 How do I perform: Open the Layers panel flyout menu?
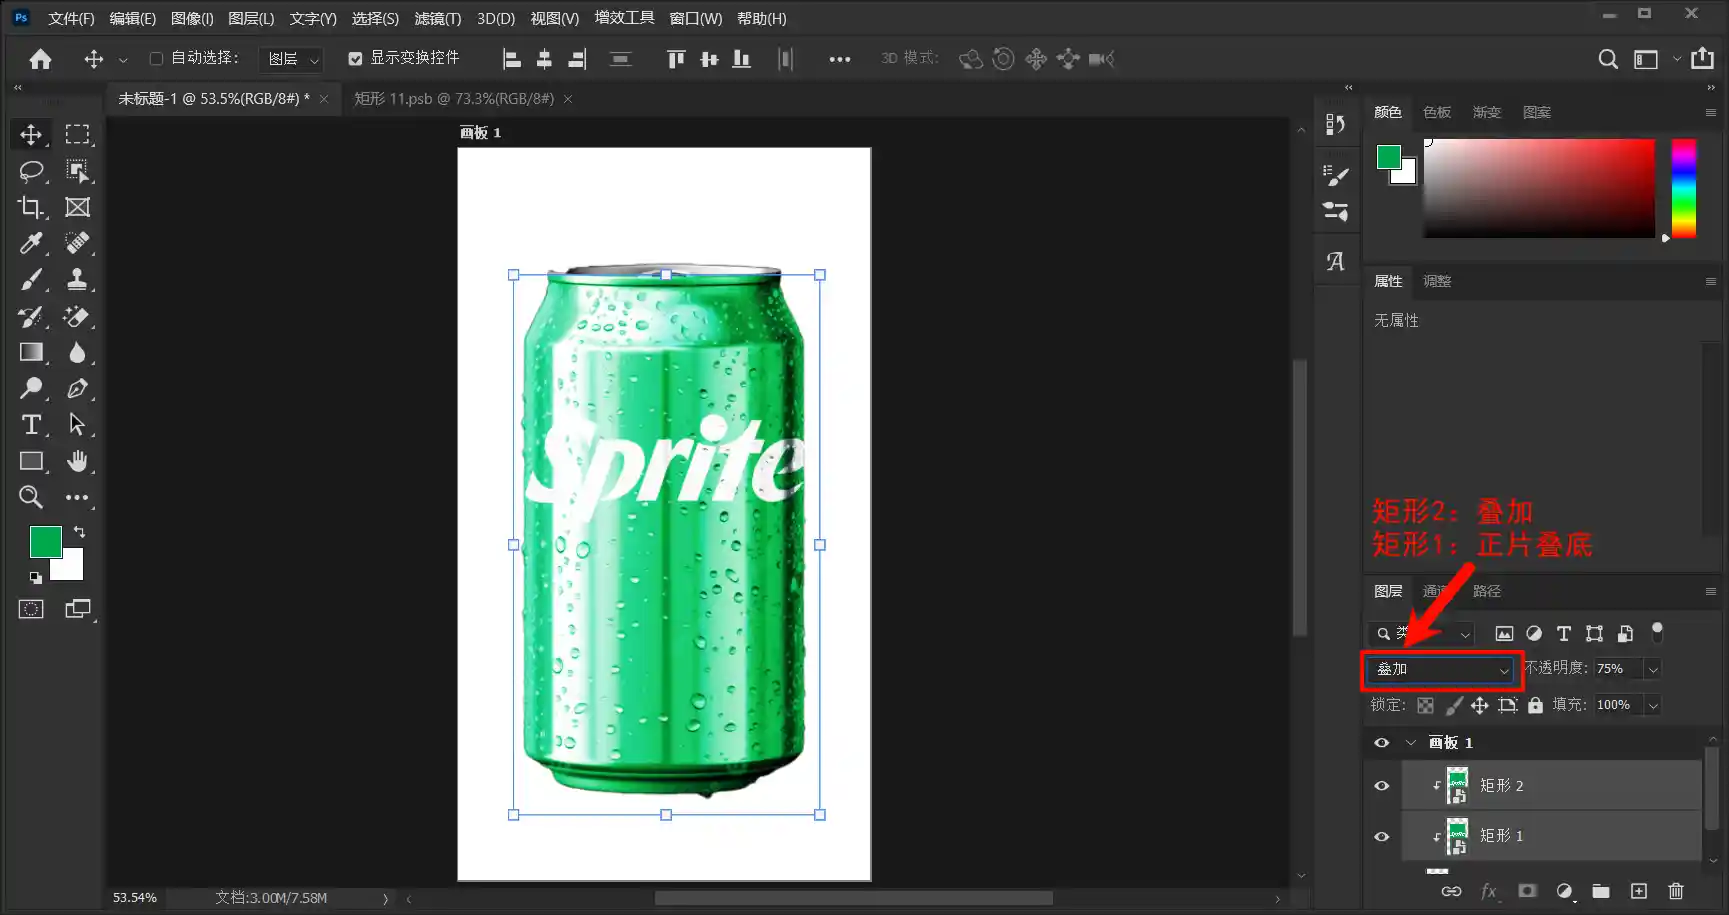click(x=1710, y=591)
